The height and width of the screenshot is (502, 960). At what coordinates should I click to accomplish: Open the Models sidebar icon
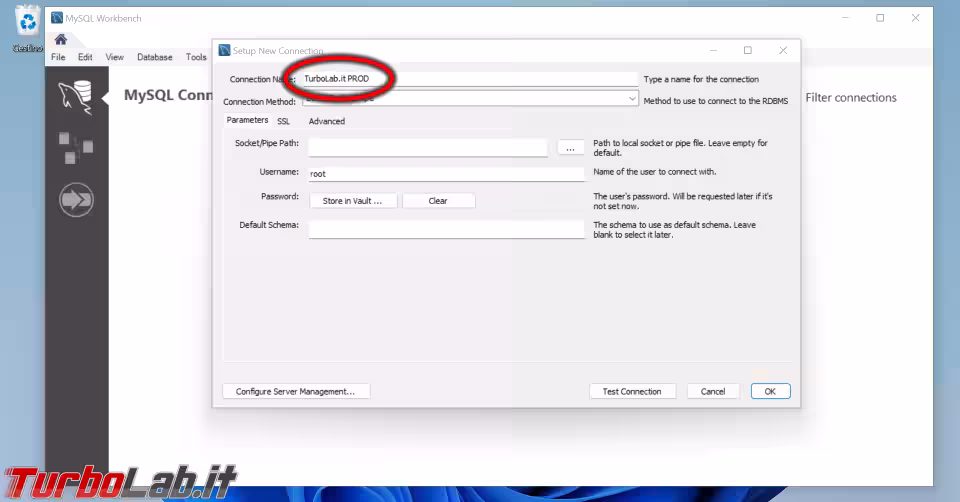76,148
